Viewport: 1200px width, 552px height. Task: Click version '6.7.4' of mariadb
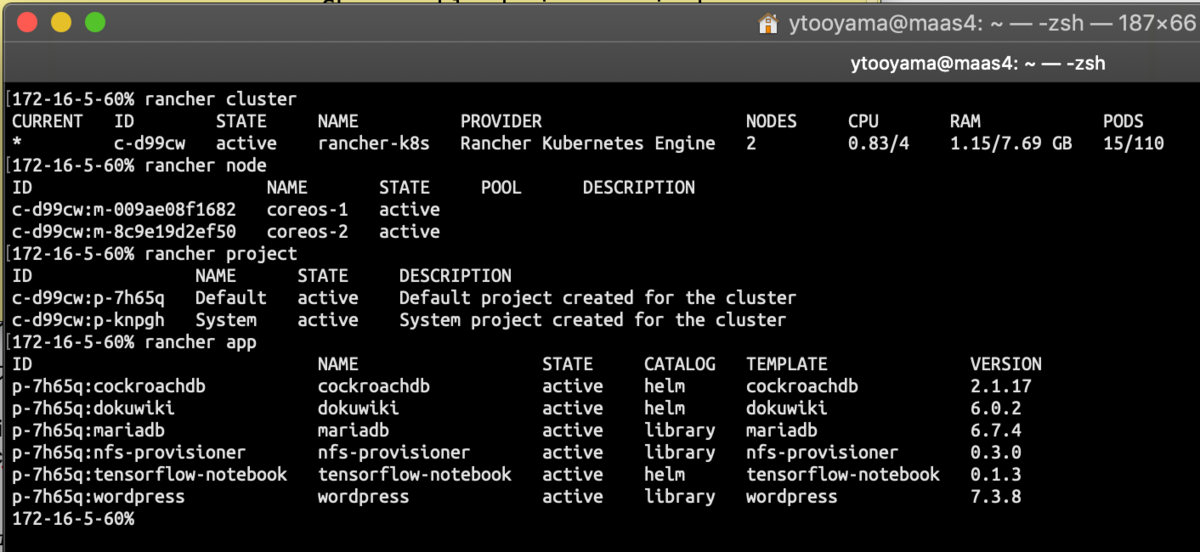tap(996, 430)
